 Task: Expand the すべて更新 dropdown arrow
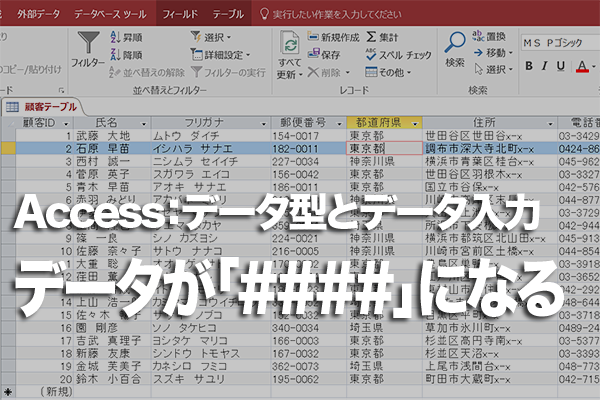[x=301, y=74]
